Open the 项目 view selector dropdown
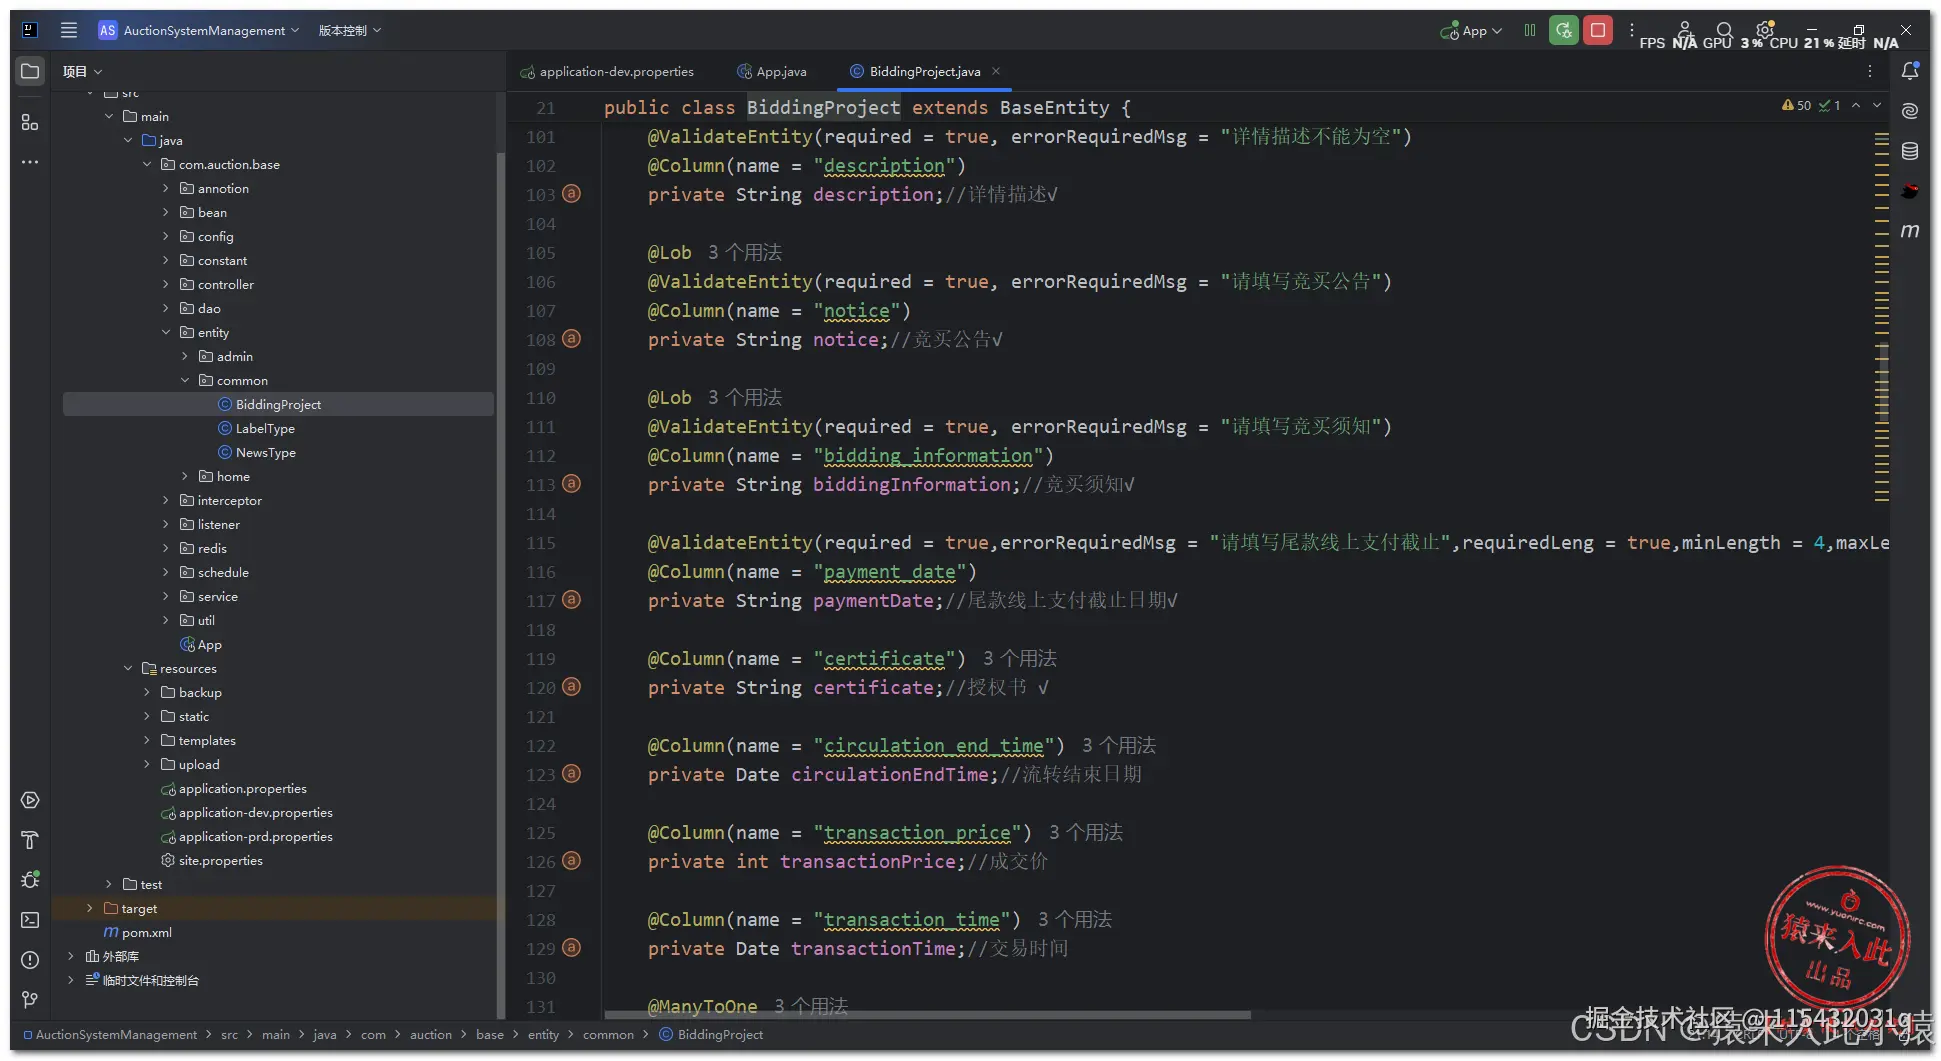 (82, 71)
